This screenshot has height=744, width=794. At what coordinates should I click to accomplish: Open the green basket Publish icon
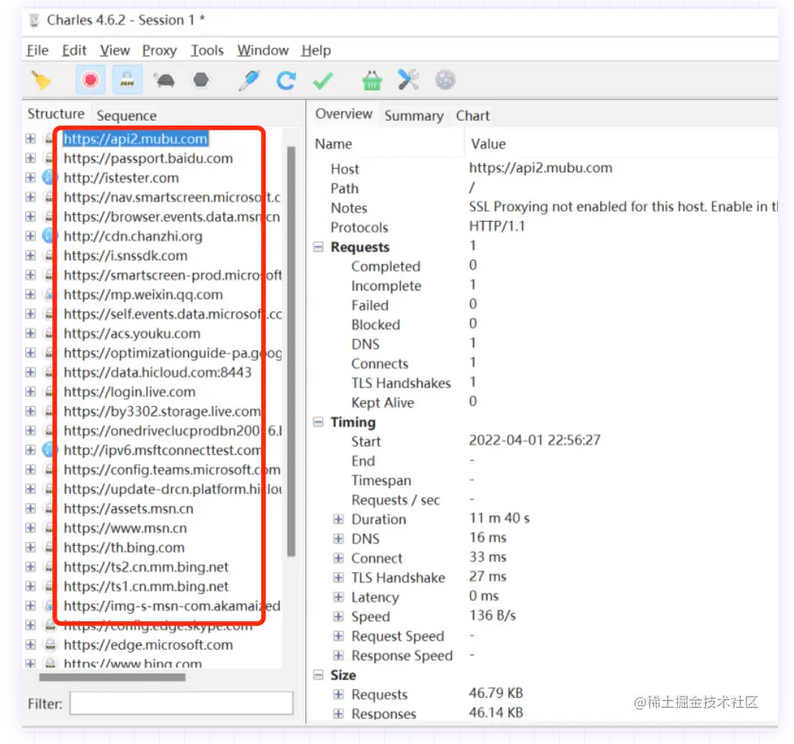372,81
